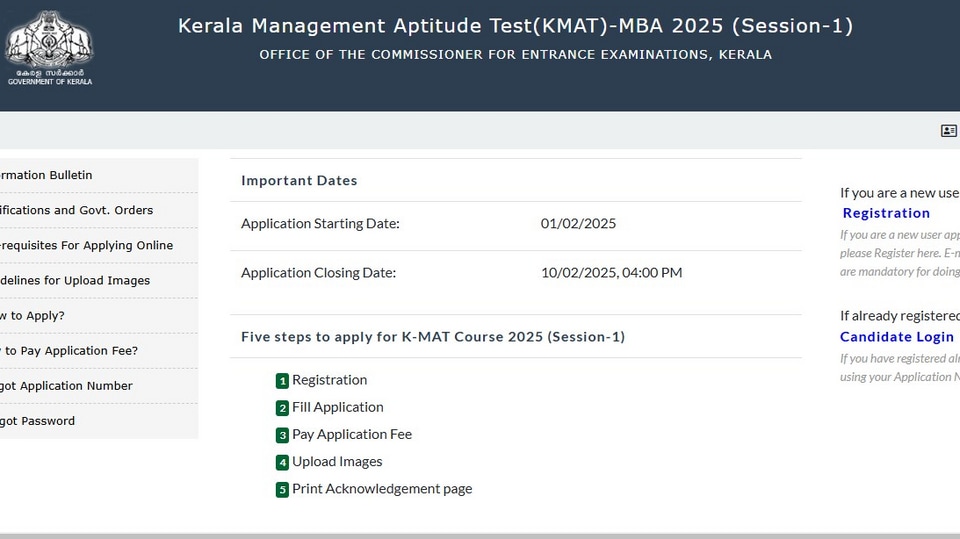Click the green step 2 badge
This screenshot has width=960, height=539.
282,408
